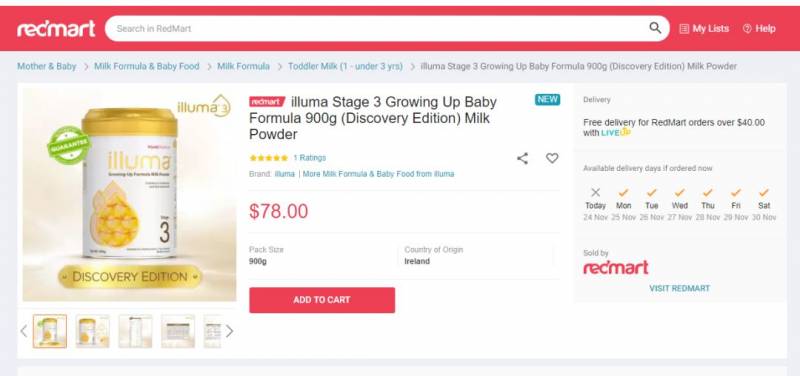Add product to wishlist with heart icon
The image size is (800, 376).
[x=552, y=158]
